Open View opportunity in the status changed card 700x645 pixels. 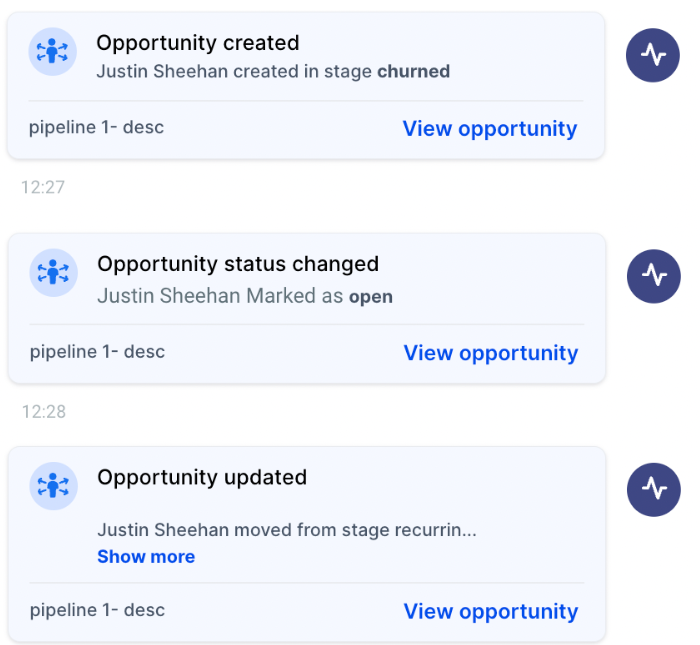tap(490, 353)
